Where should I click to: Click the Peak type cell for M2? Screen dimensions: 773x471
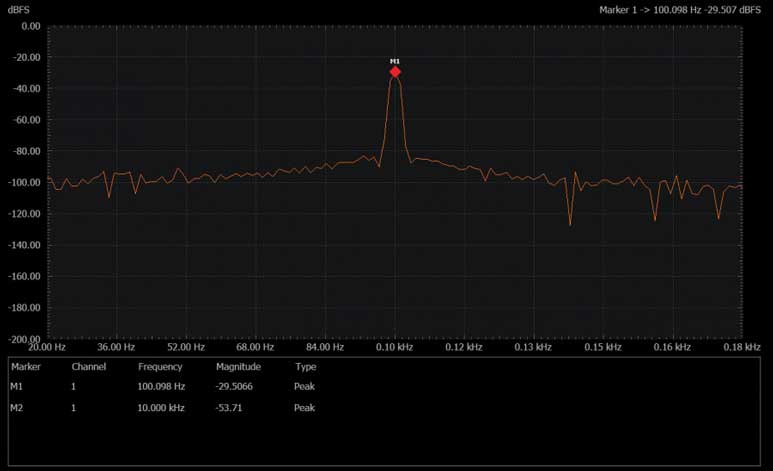click(305, 408)
